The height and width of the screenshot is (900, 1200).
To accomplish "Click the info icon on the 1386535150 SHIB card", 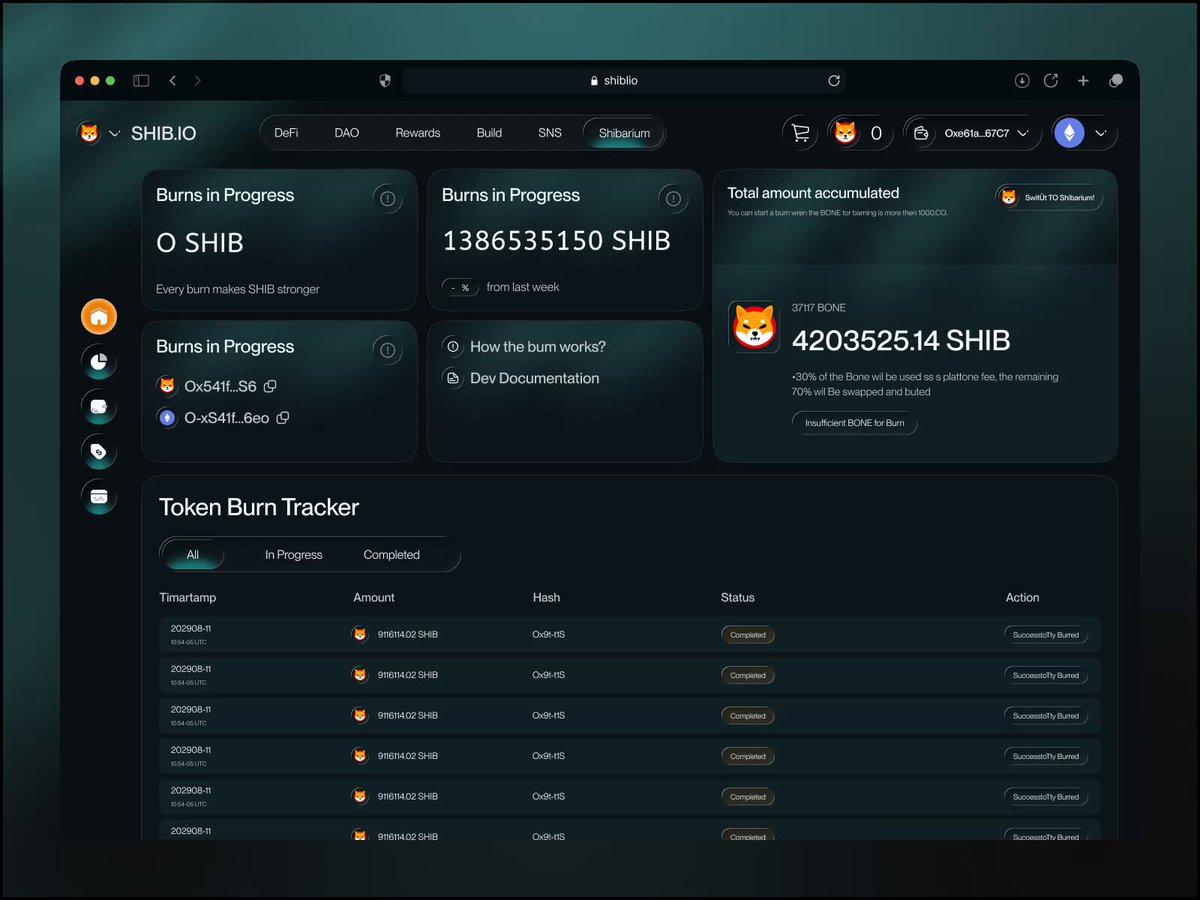I will pyautogui.click(x=673, y=199).
